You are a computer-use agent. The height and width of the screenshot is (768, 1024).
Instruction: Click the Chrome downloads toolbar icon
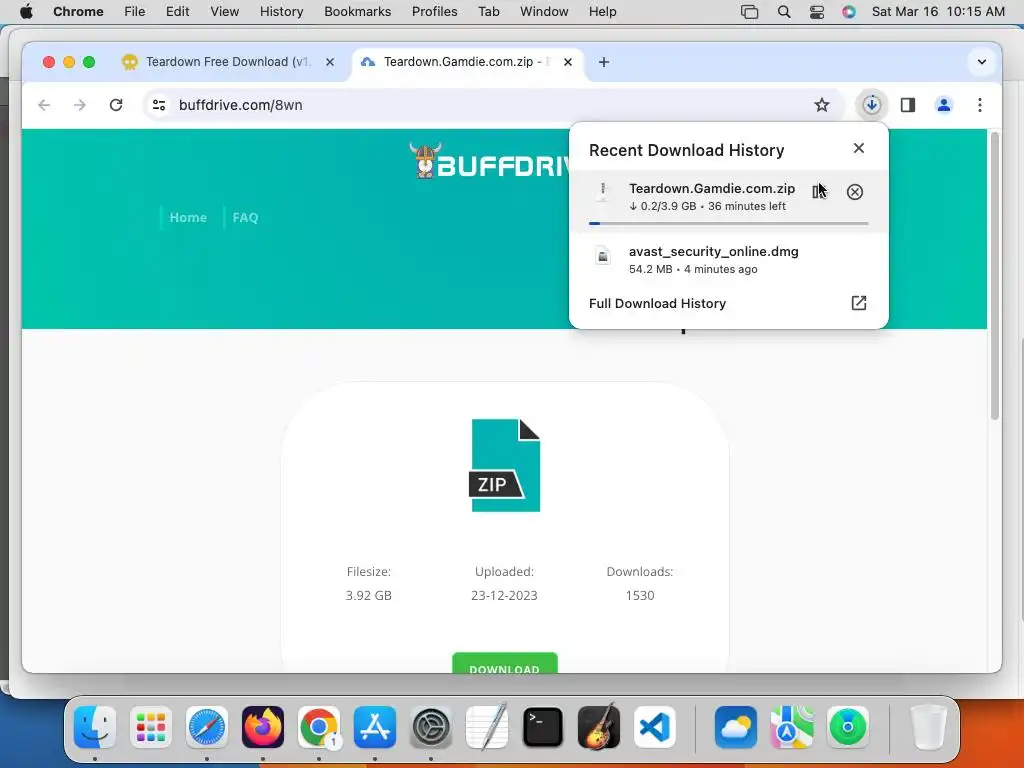tap(871, 105)
